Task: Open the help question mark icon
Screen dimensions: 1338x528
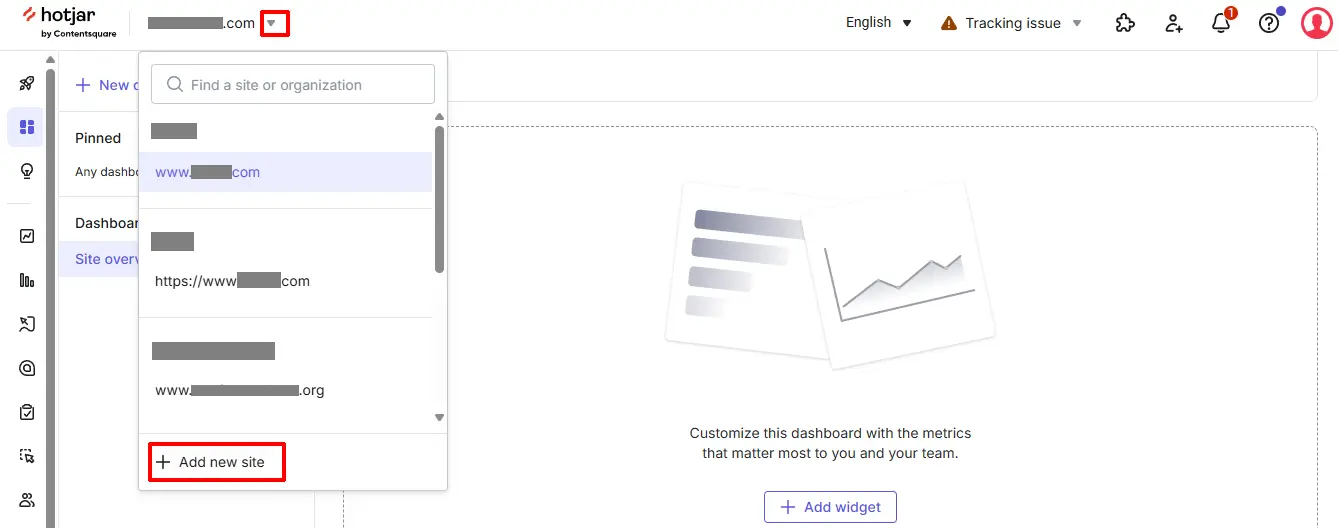Action: click(x=1269, y=23)
